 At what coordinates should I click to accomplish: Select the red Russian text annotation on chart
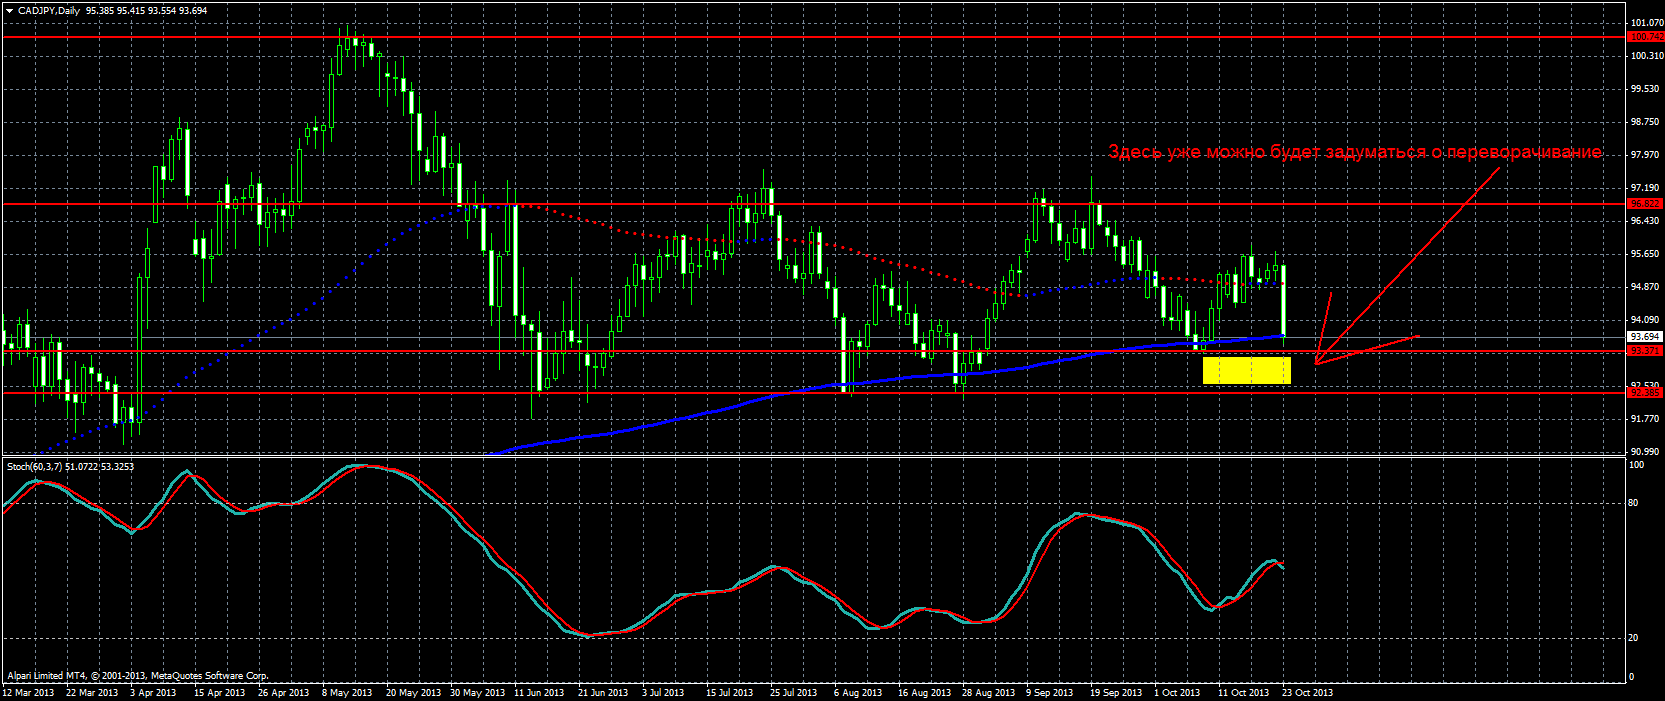click(x=1355, y=152)
